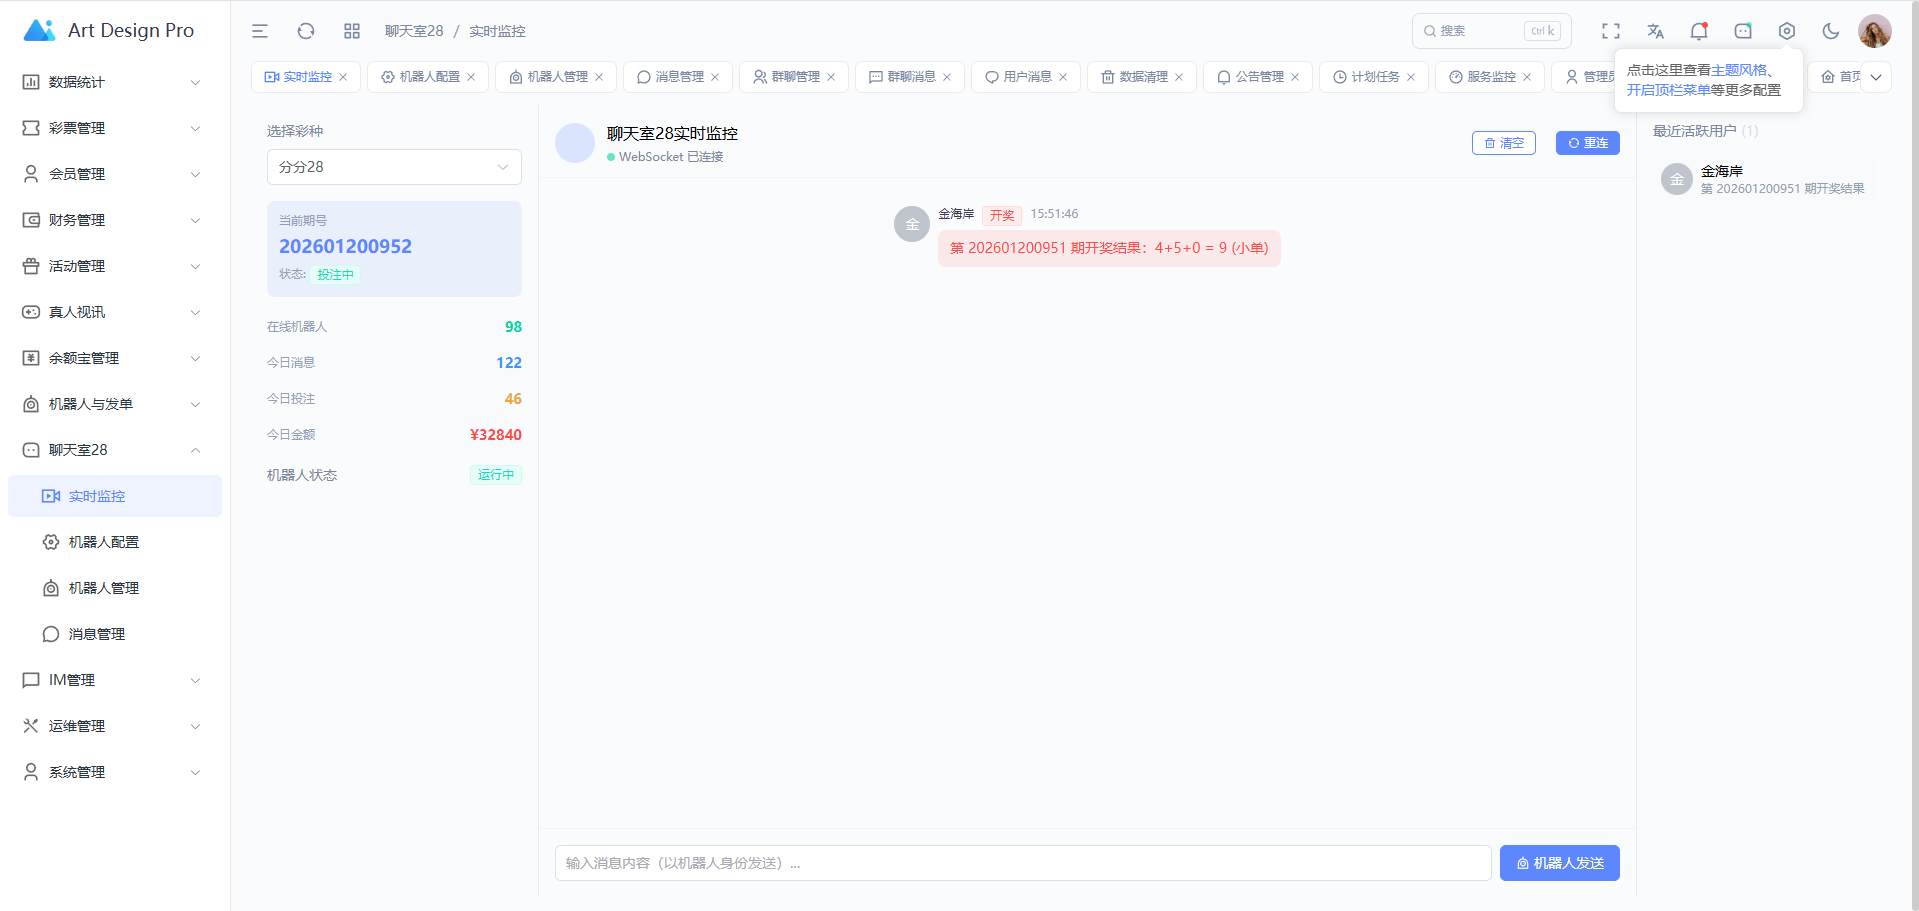Collapse the sidebar with the hamburger icon

[260, 31]
